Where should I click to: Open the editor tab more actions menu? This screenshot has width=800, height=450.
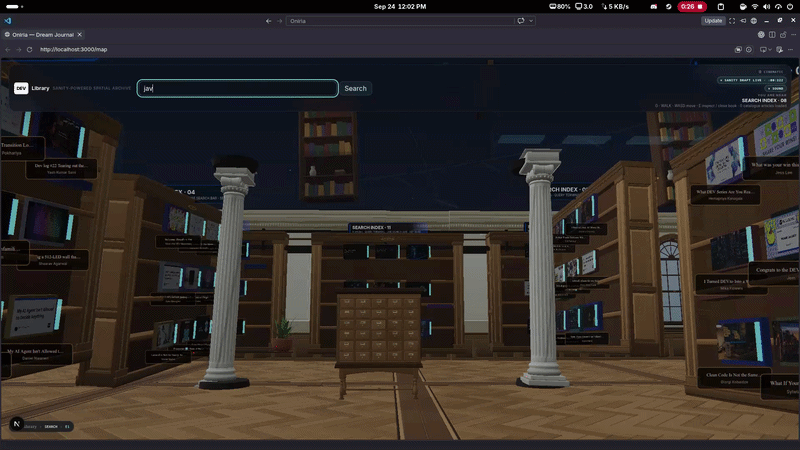click(x=793, y=35)
